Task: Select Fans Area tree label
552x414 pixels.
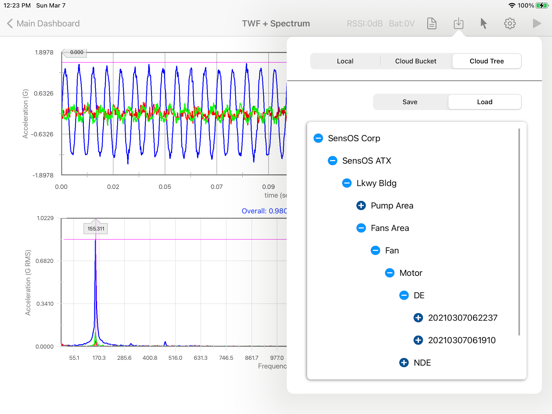Action: [x=390, y=228]
